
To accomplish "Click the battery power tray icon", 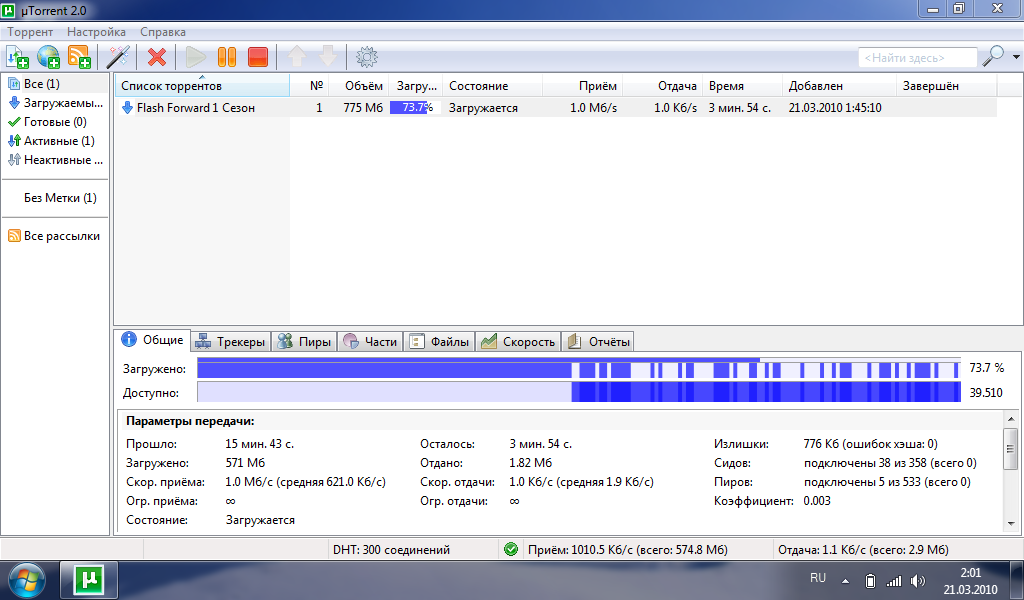I will (870, 580).
